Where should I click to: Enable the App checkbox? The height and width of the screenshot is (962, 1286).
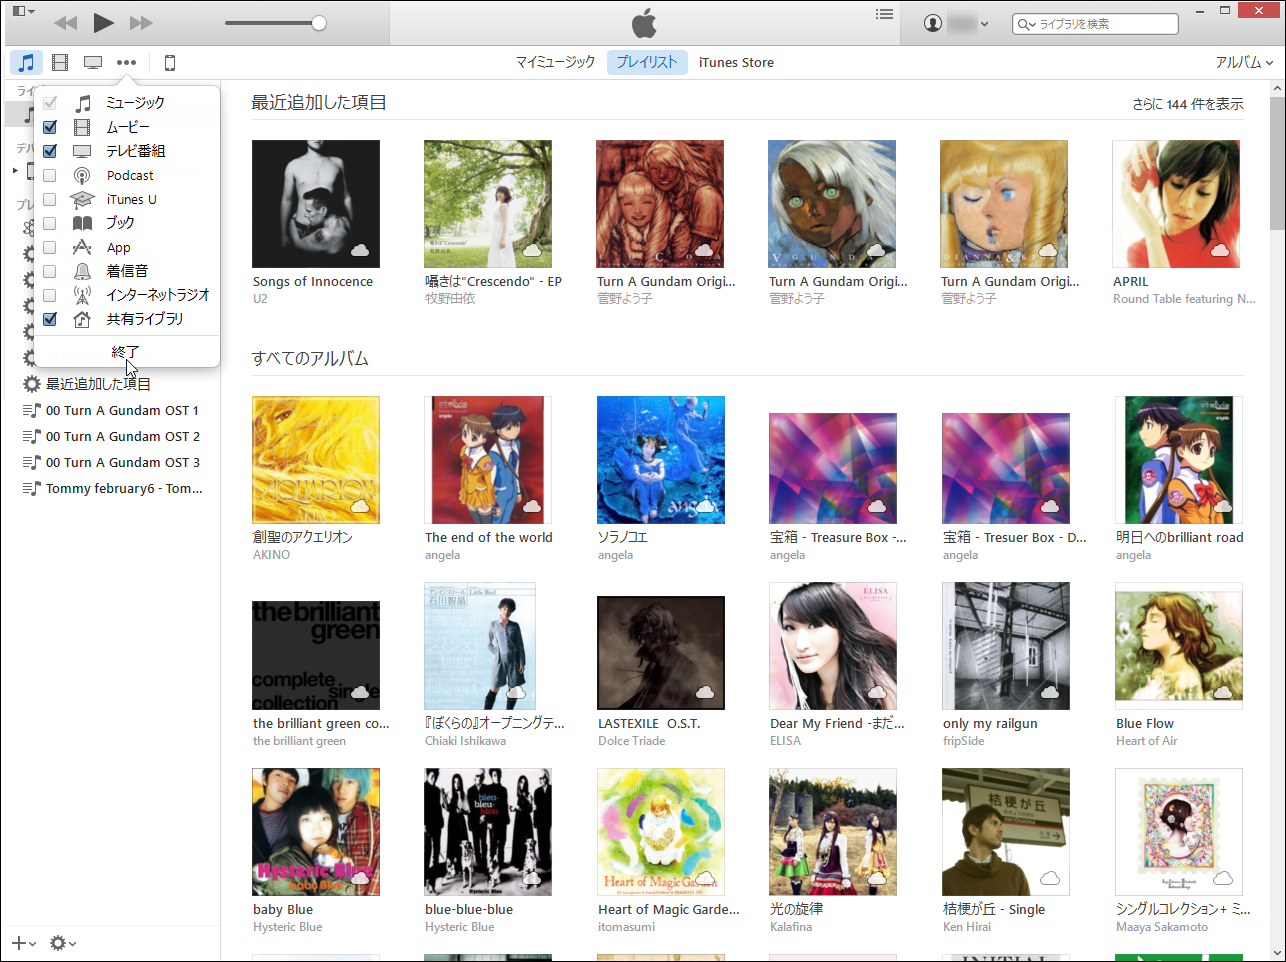[50, 247]
